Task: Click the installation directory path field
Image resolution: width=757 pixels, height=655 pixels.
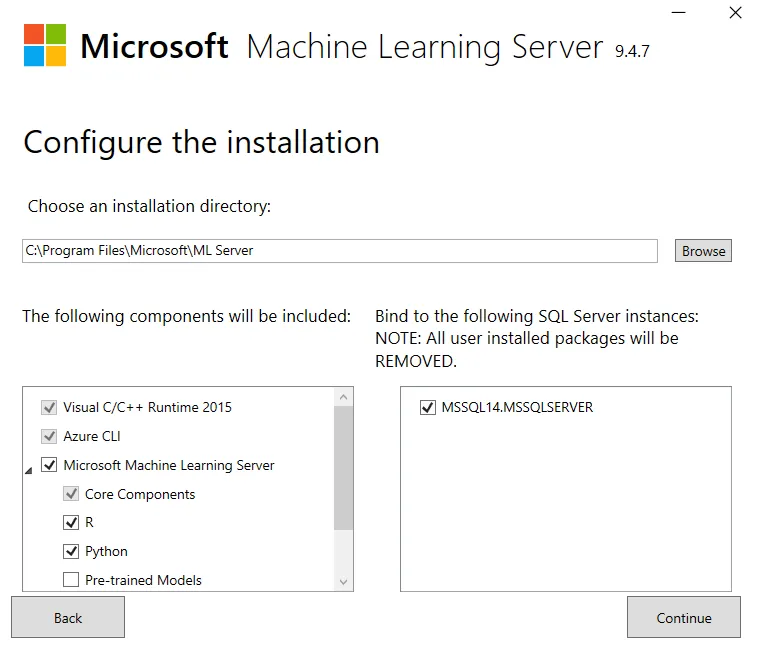Action: (x=340, y=251)
